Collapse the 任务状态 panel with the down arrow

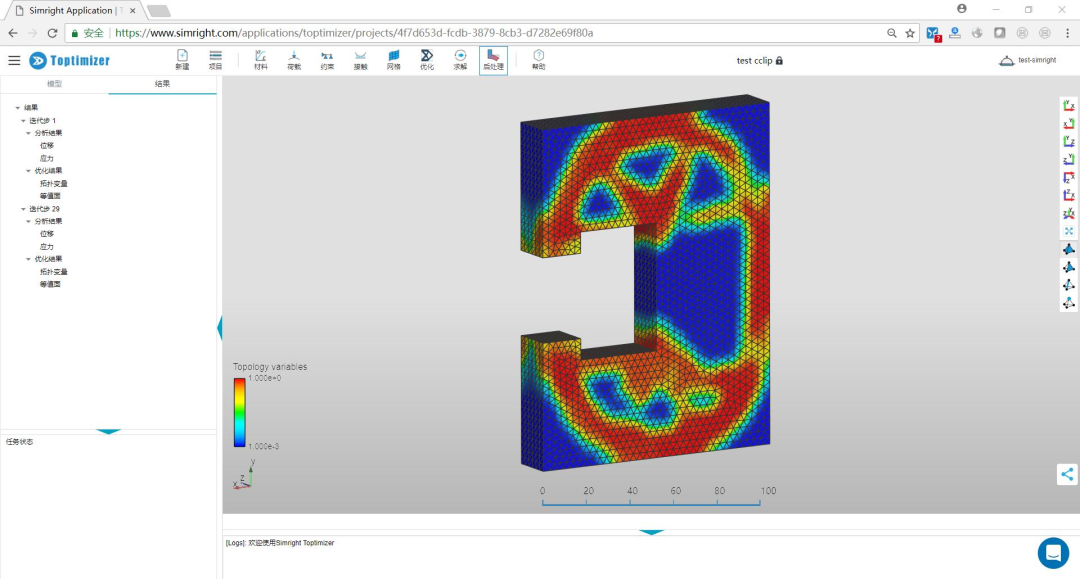point(108,432)
